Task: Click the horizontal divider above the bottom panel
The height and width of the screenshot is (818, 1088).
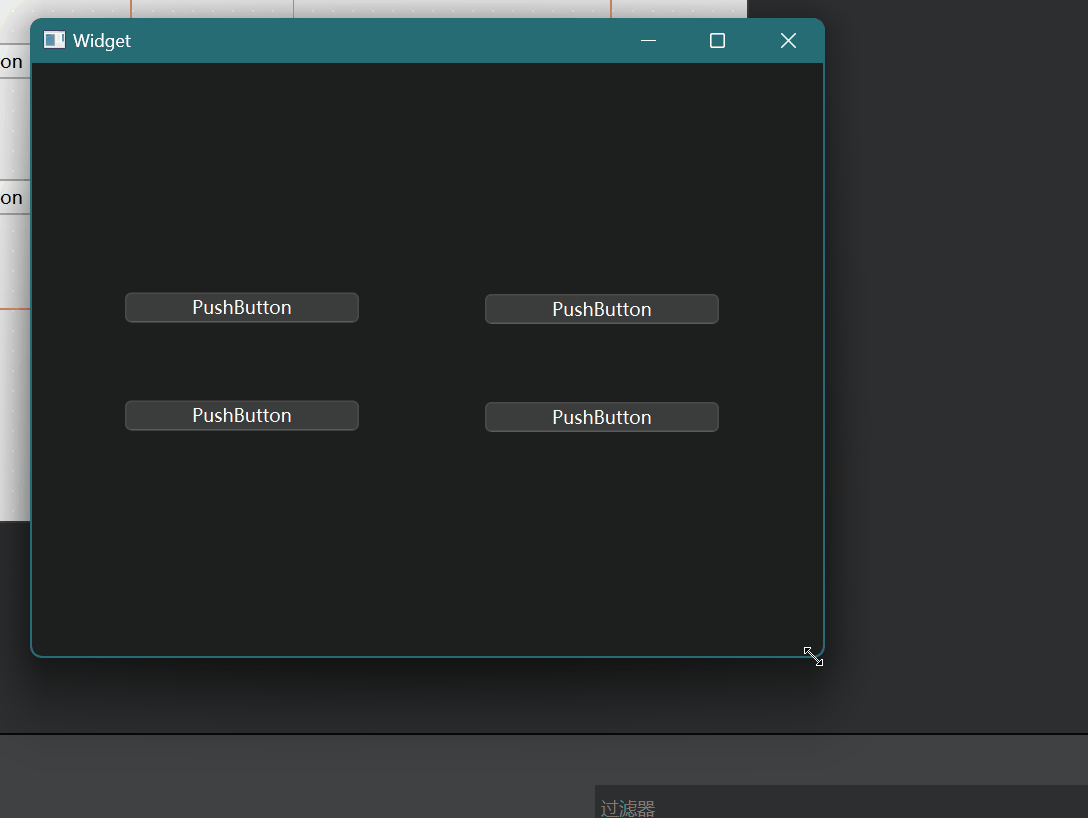Action: pyautogui.click(x=544, y=734)
